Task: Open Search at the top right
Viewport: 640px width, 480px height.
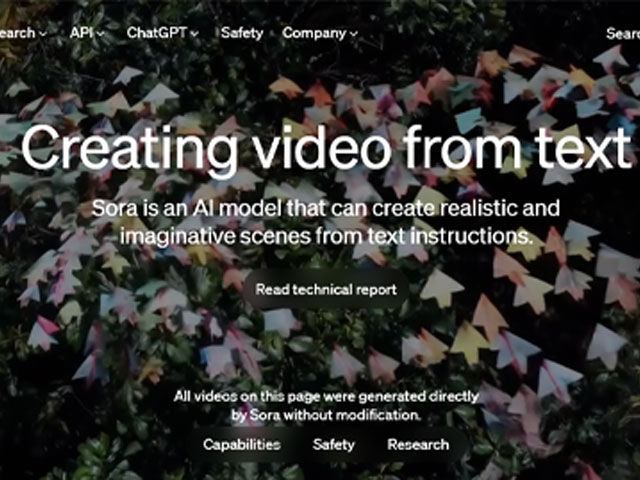Action: click(623, 33)
